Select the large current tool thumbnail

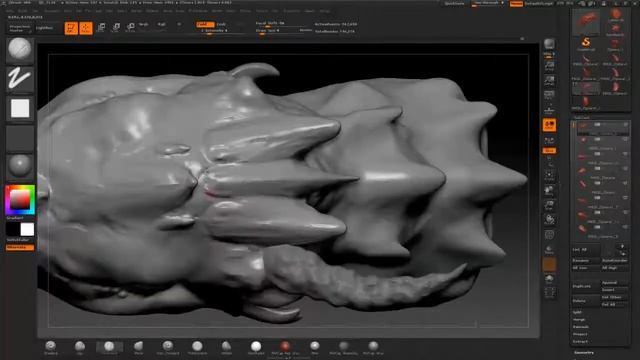coord(586,22)
